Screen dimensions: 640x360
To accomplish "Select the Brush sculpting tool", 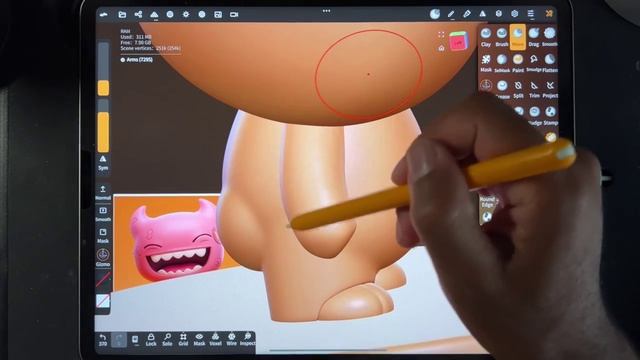I will click(x=502, y=37).
